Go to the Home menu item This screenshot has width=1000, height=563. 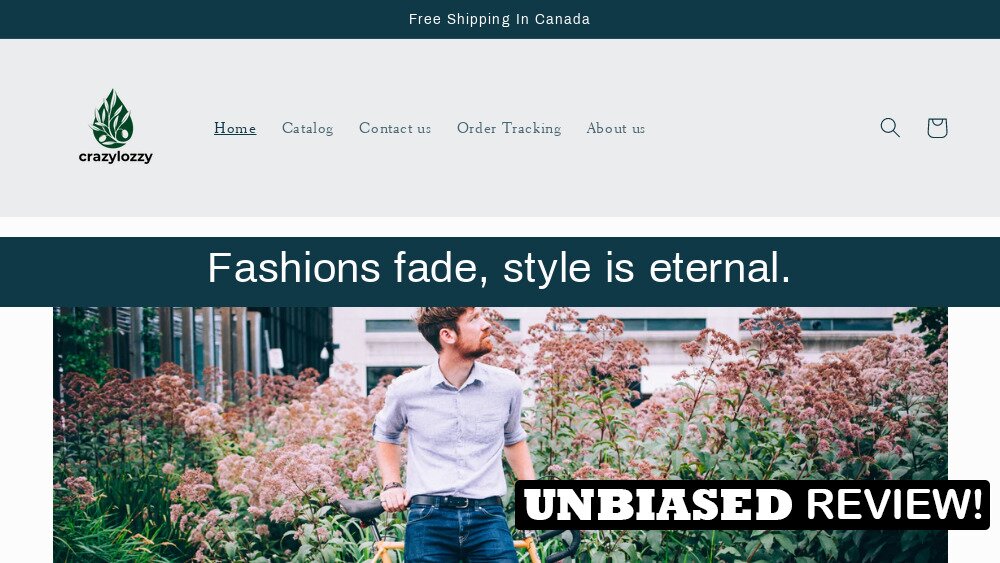tap(235, 128)
